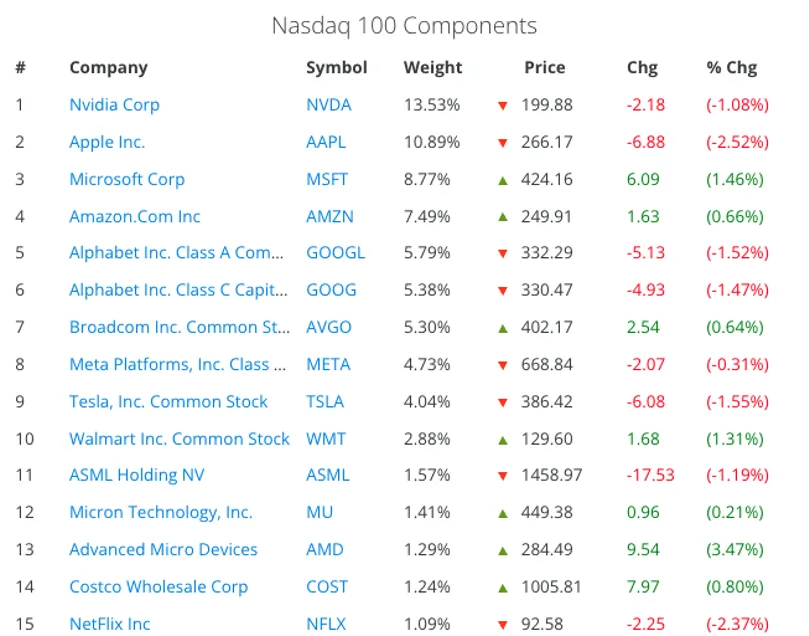Screen dimensions: 809x636
Task: Open the Nvidia Corp company link
Action: [114, 105]
